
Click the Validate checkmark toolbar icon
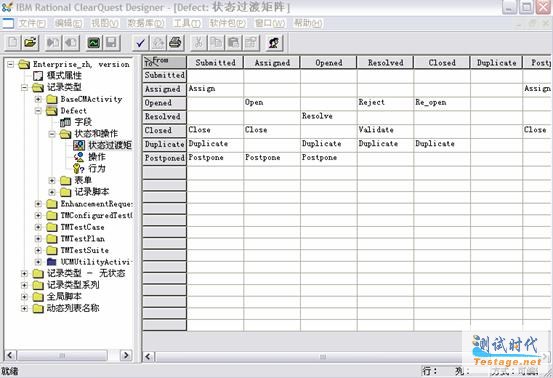[140, 43]
